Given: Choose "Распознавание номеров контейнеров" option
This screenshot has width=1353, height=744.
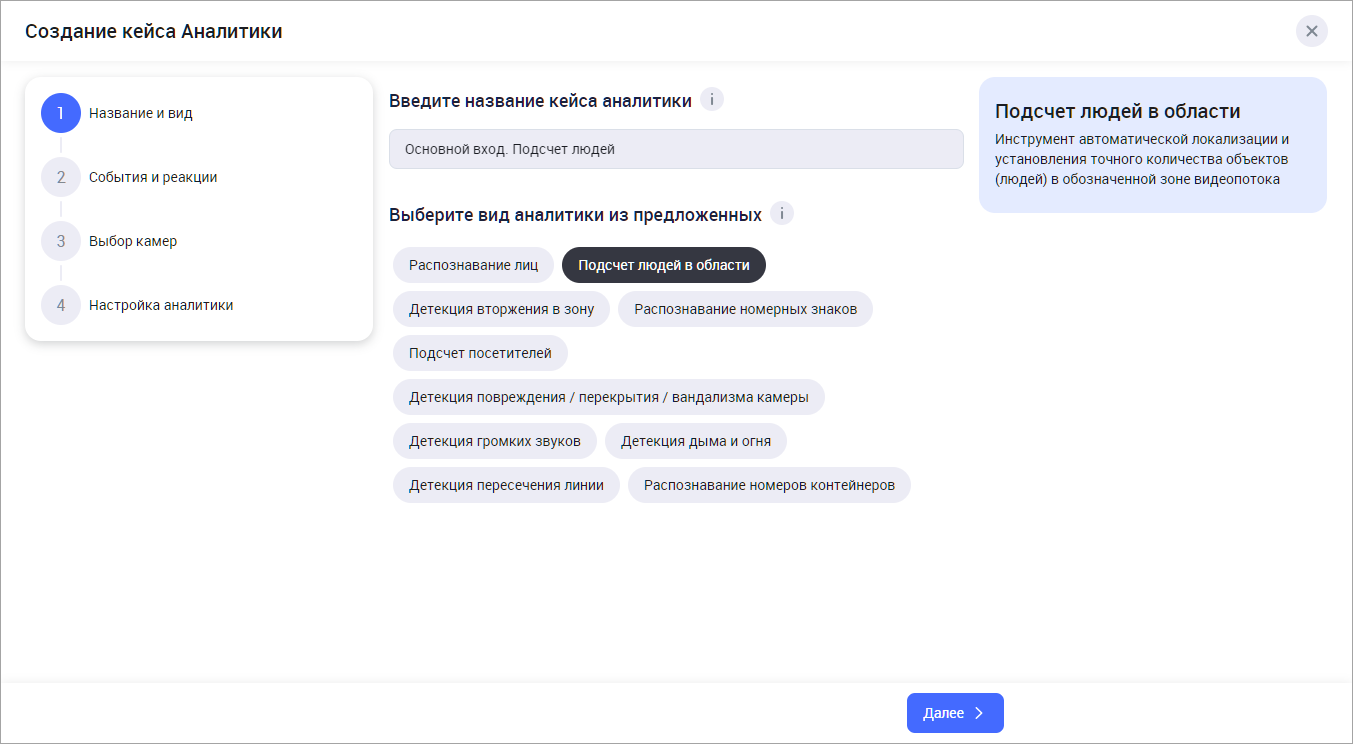Looking at the screenshot, I should click(x=769, y=485).
